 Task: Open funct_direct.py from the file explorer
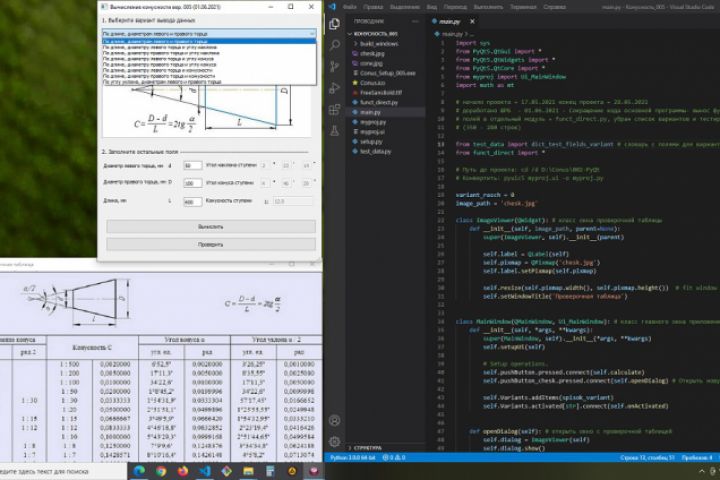378,102
